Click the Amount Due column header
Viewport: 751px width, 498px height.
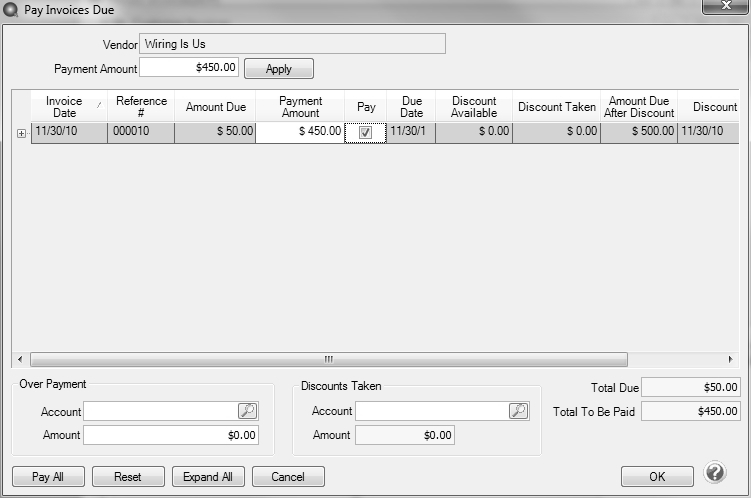tap(215, 107)
